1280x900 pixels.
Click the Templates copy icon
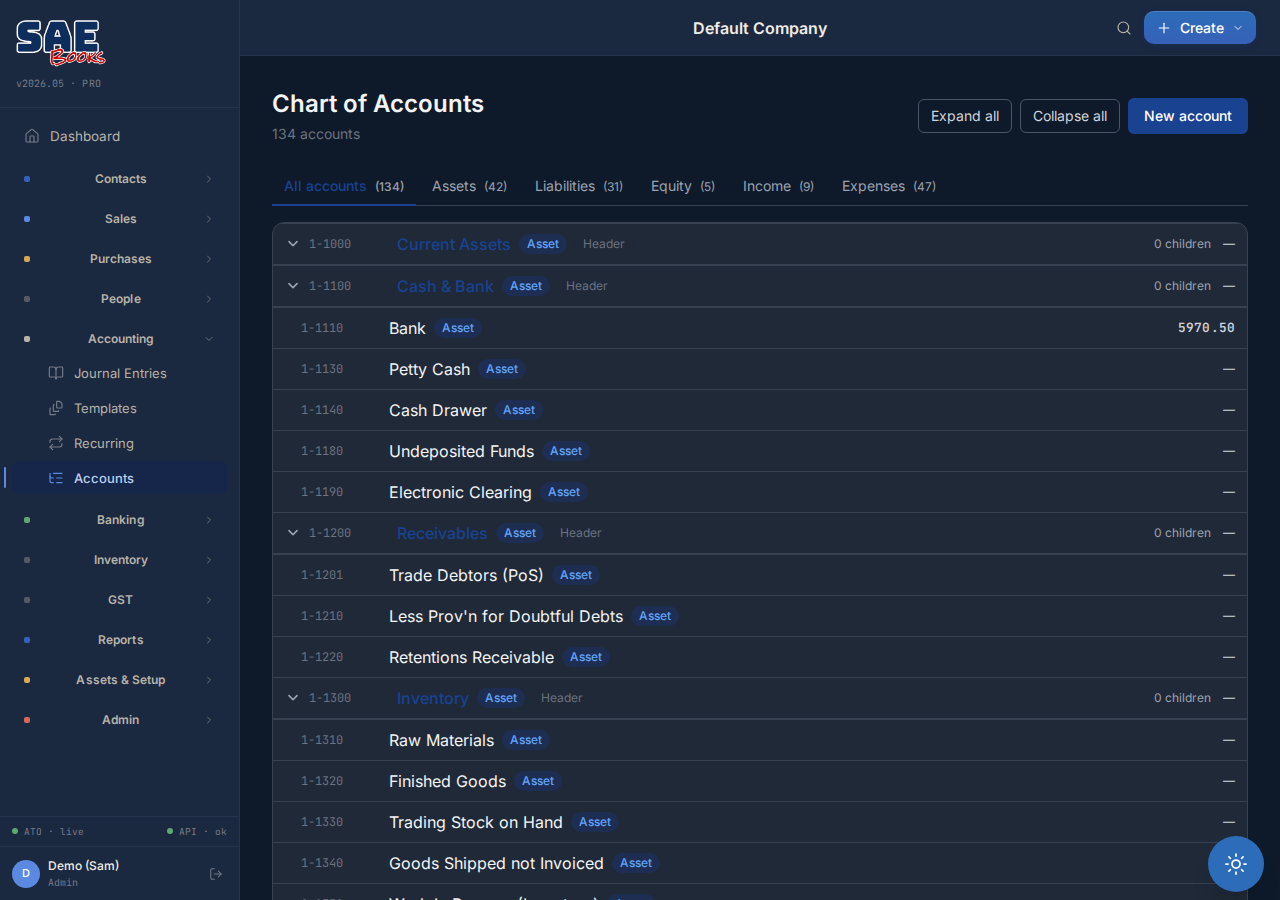pyautogui.click(x=56, y=408)
